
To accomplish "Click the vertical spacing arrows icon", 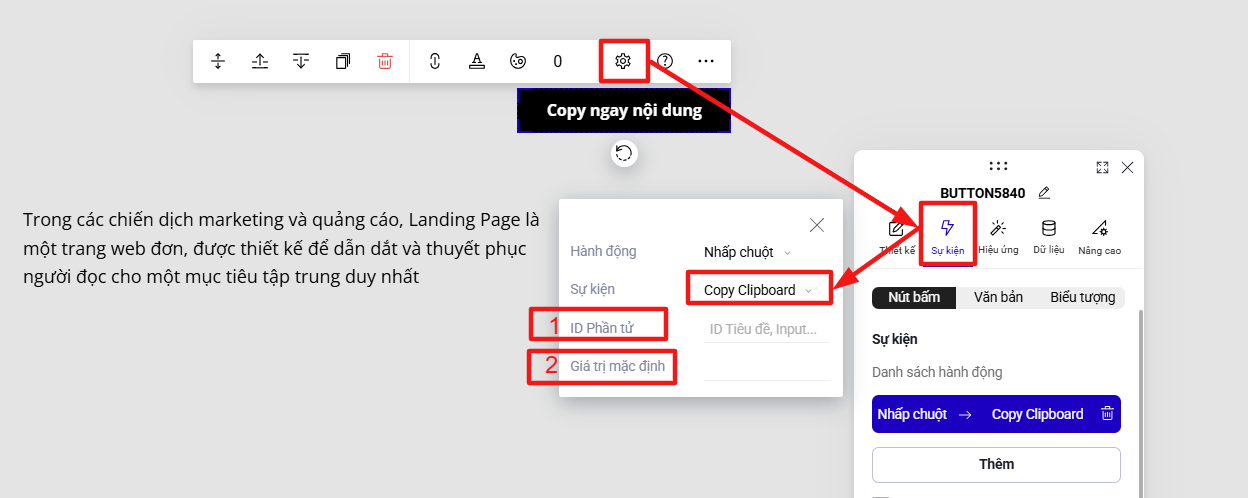I will 218,61.
